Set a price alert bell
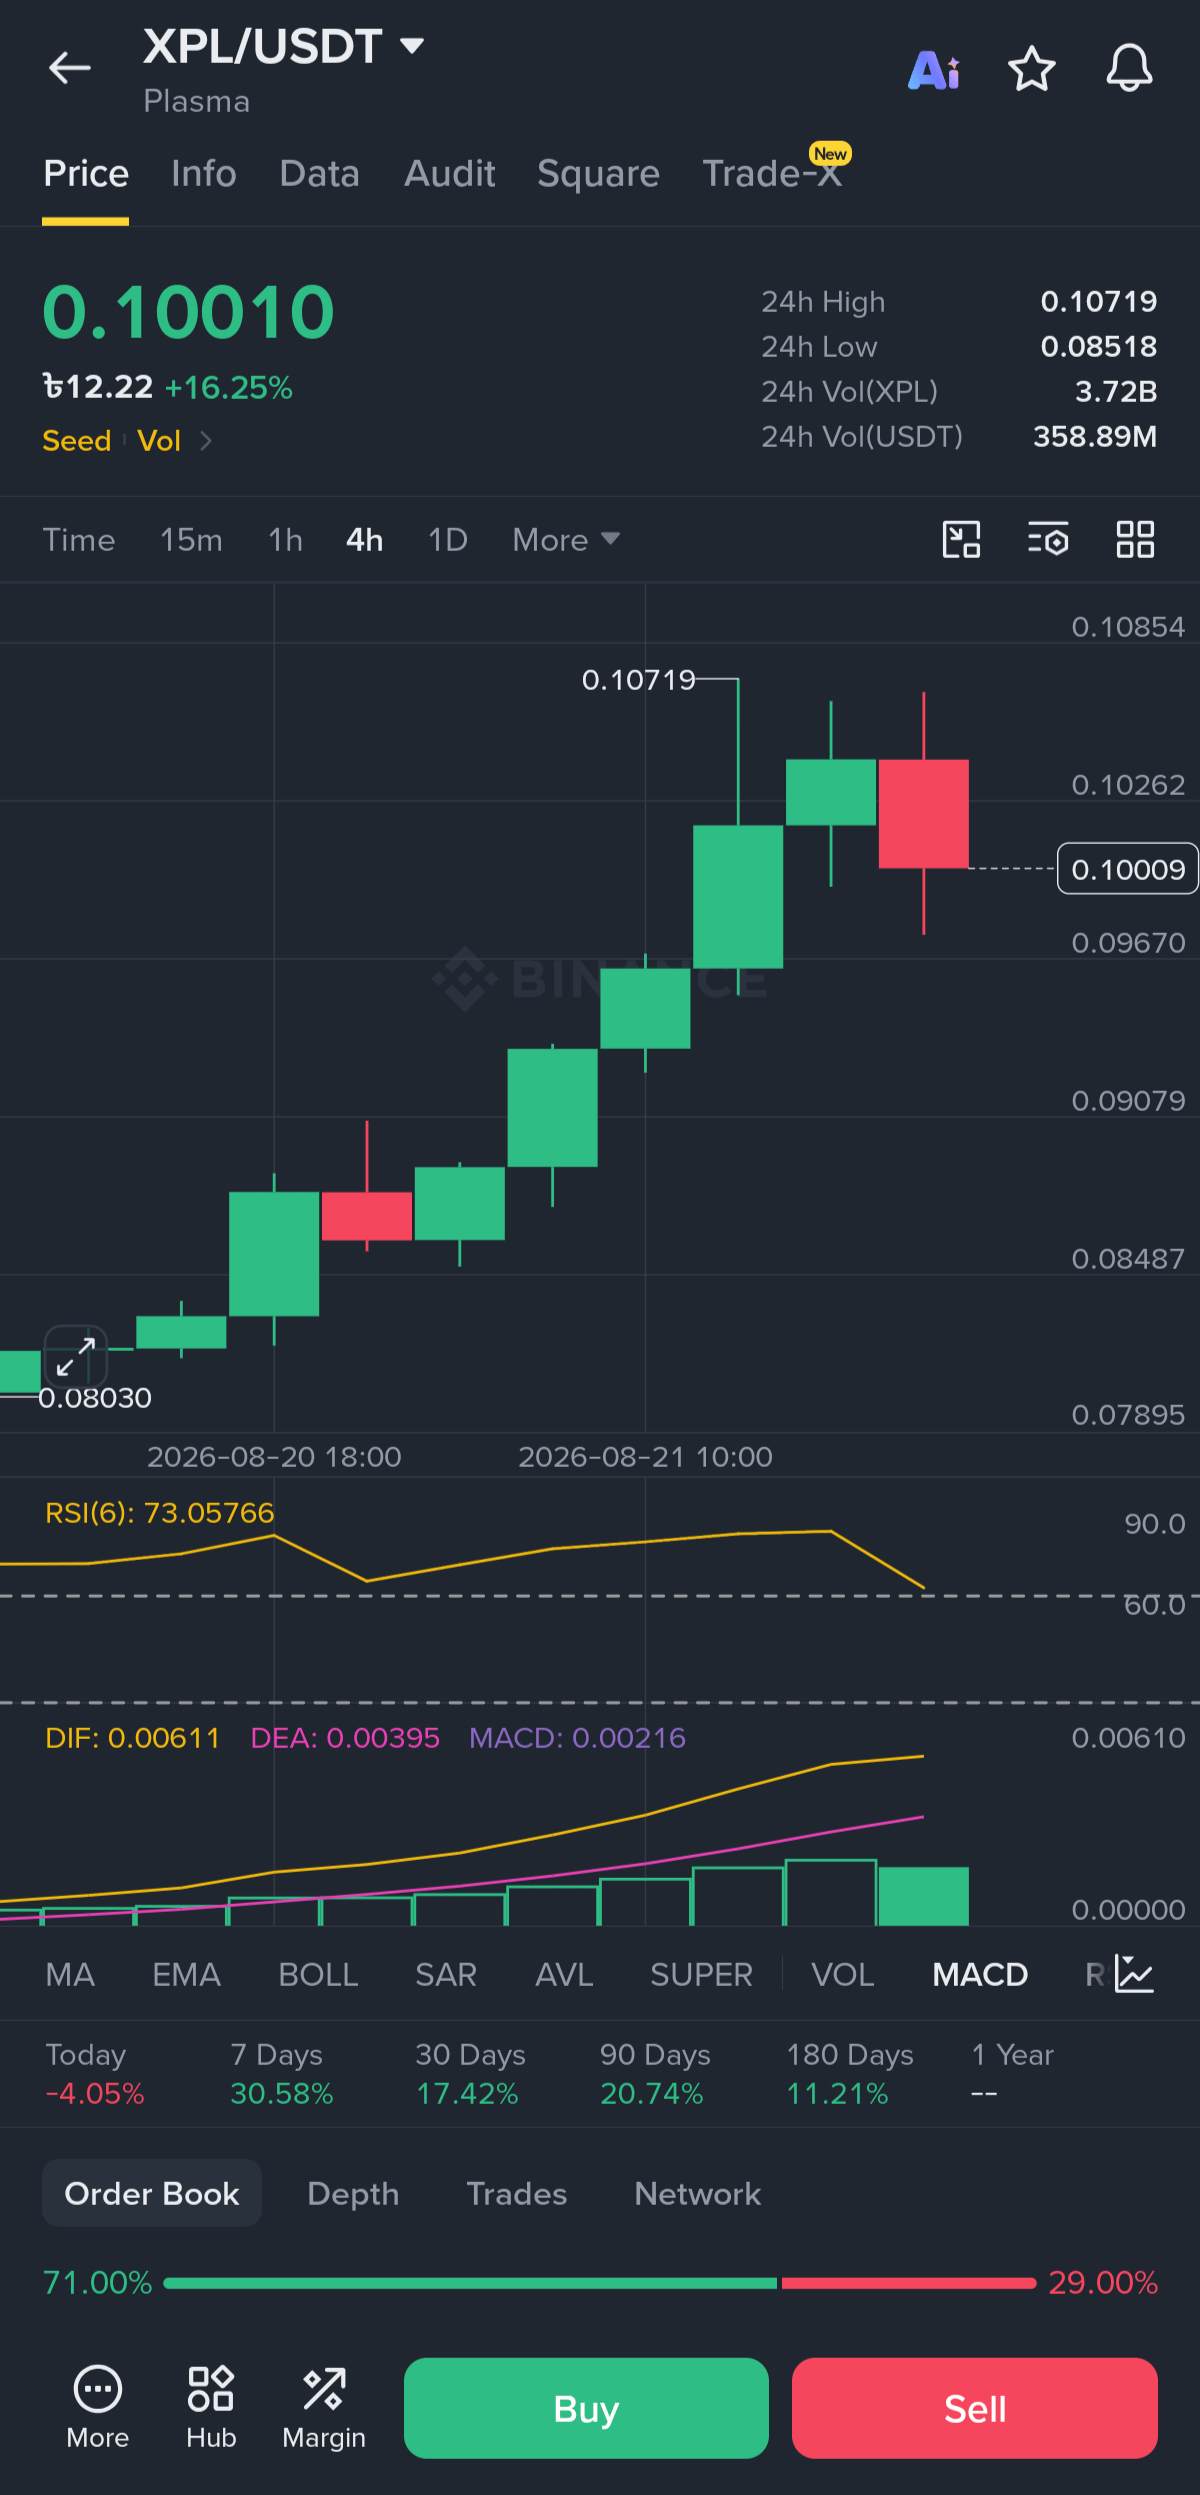The image size is (1200, 2495). click(1129, 69)
